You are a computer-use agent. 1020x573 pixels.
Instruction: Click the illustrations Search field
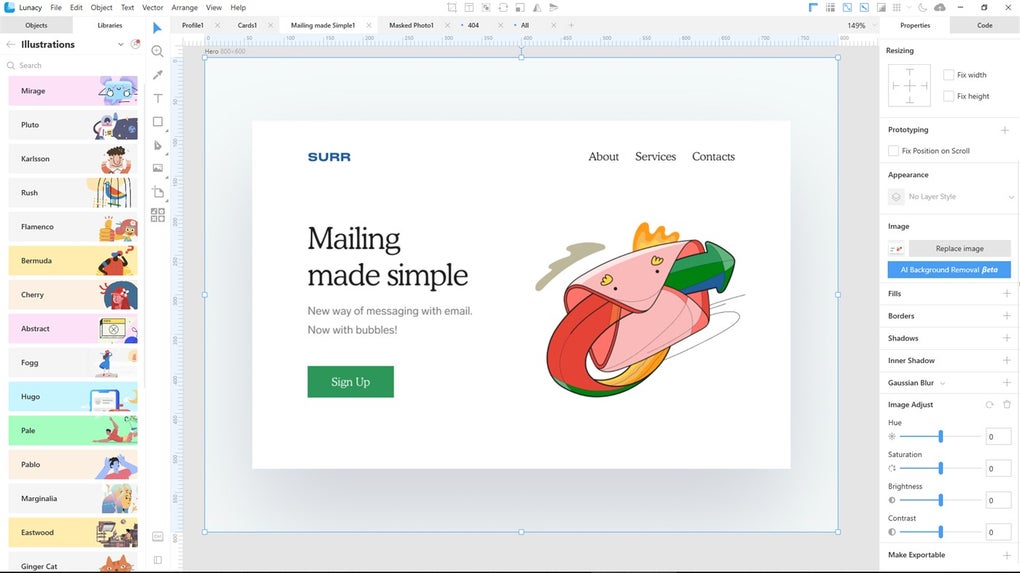pyautogui.click(x=72, y=66)
